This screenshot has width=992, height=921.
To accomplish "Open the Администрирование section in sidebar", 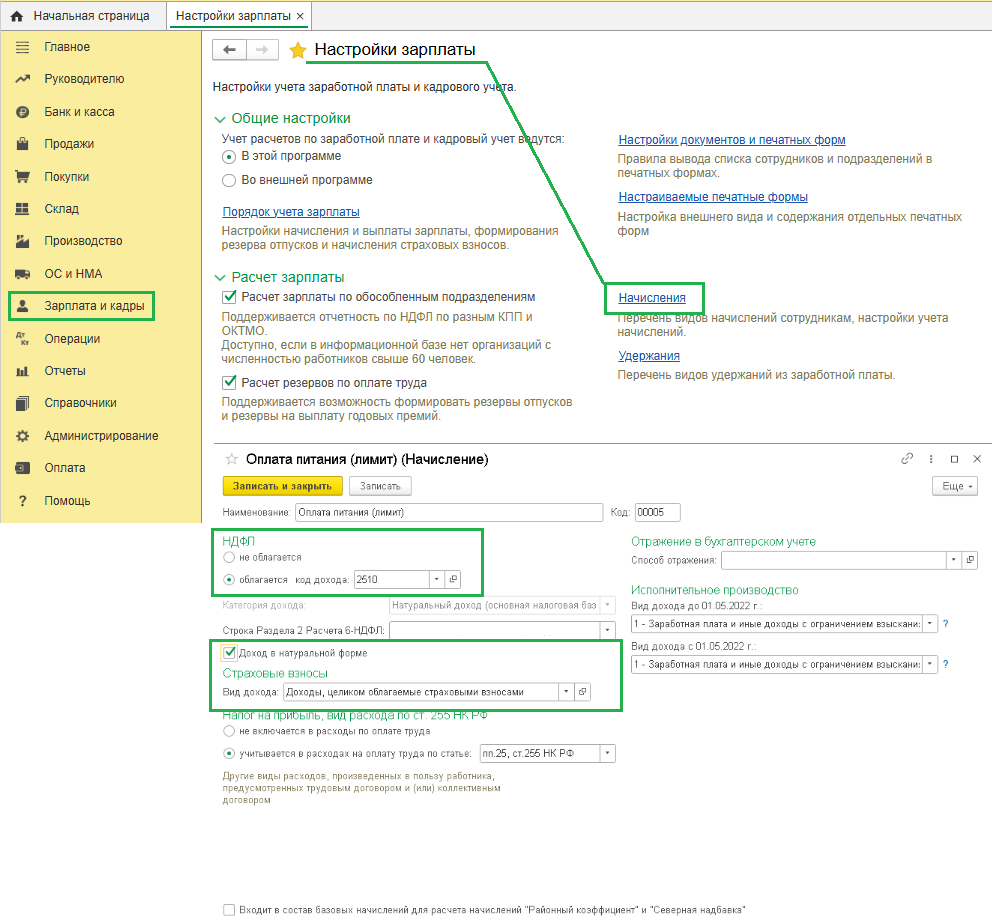I will point(101,436).
